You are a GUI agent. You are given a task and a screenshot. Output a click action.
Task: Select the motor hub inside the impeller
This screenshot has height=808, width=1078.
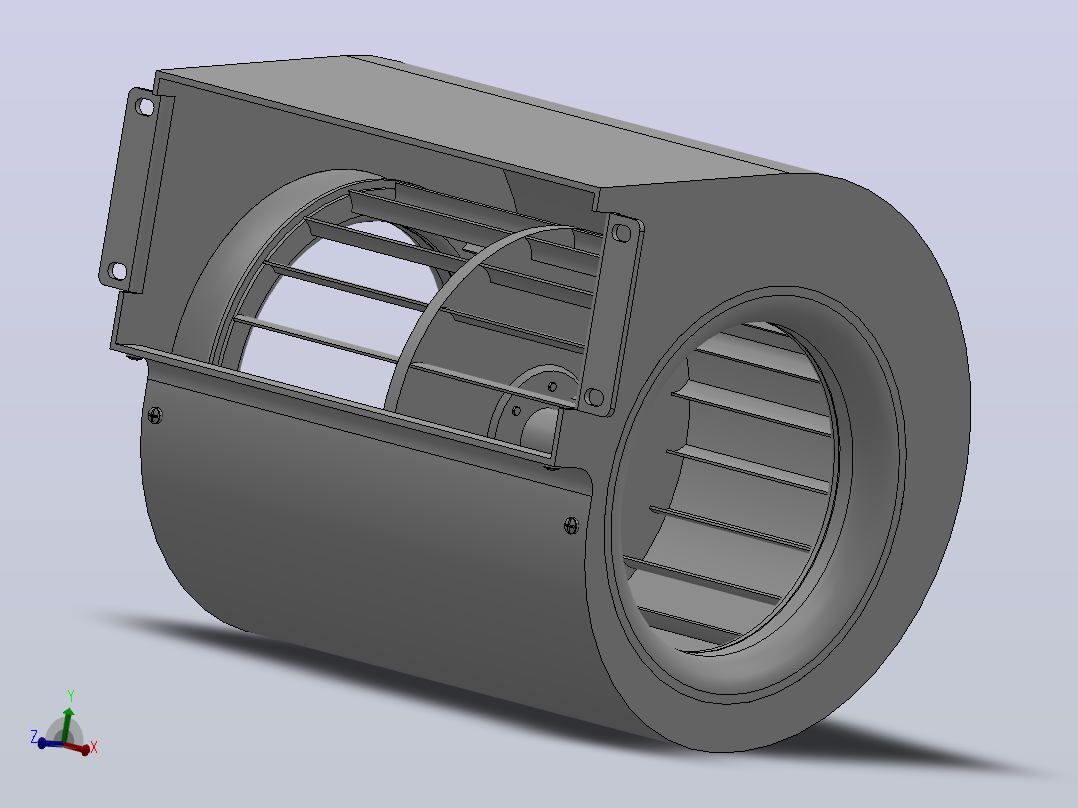click(x=534, y=413)
